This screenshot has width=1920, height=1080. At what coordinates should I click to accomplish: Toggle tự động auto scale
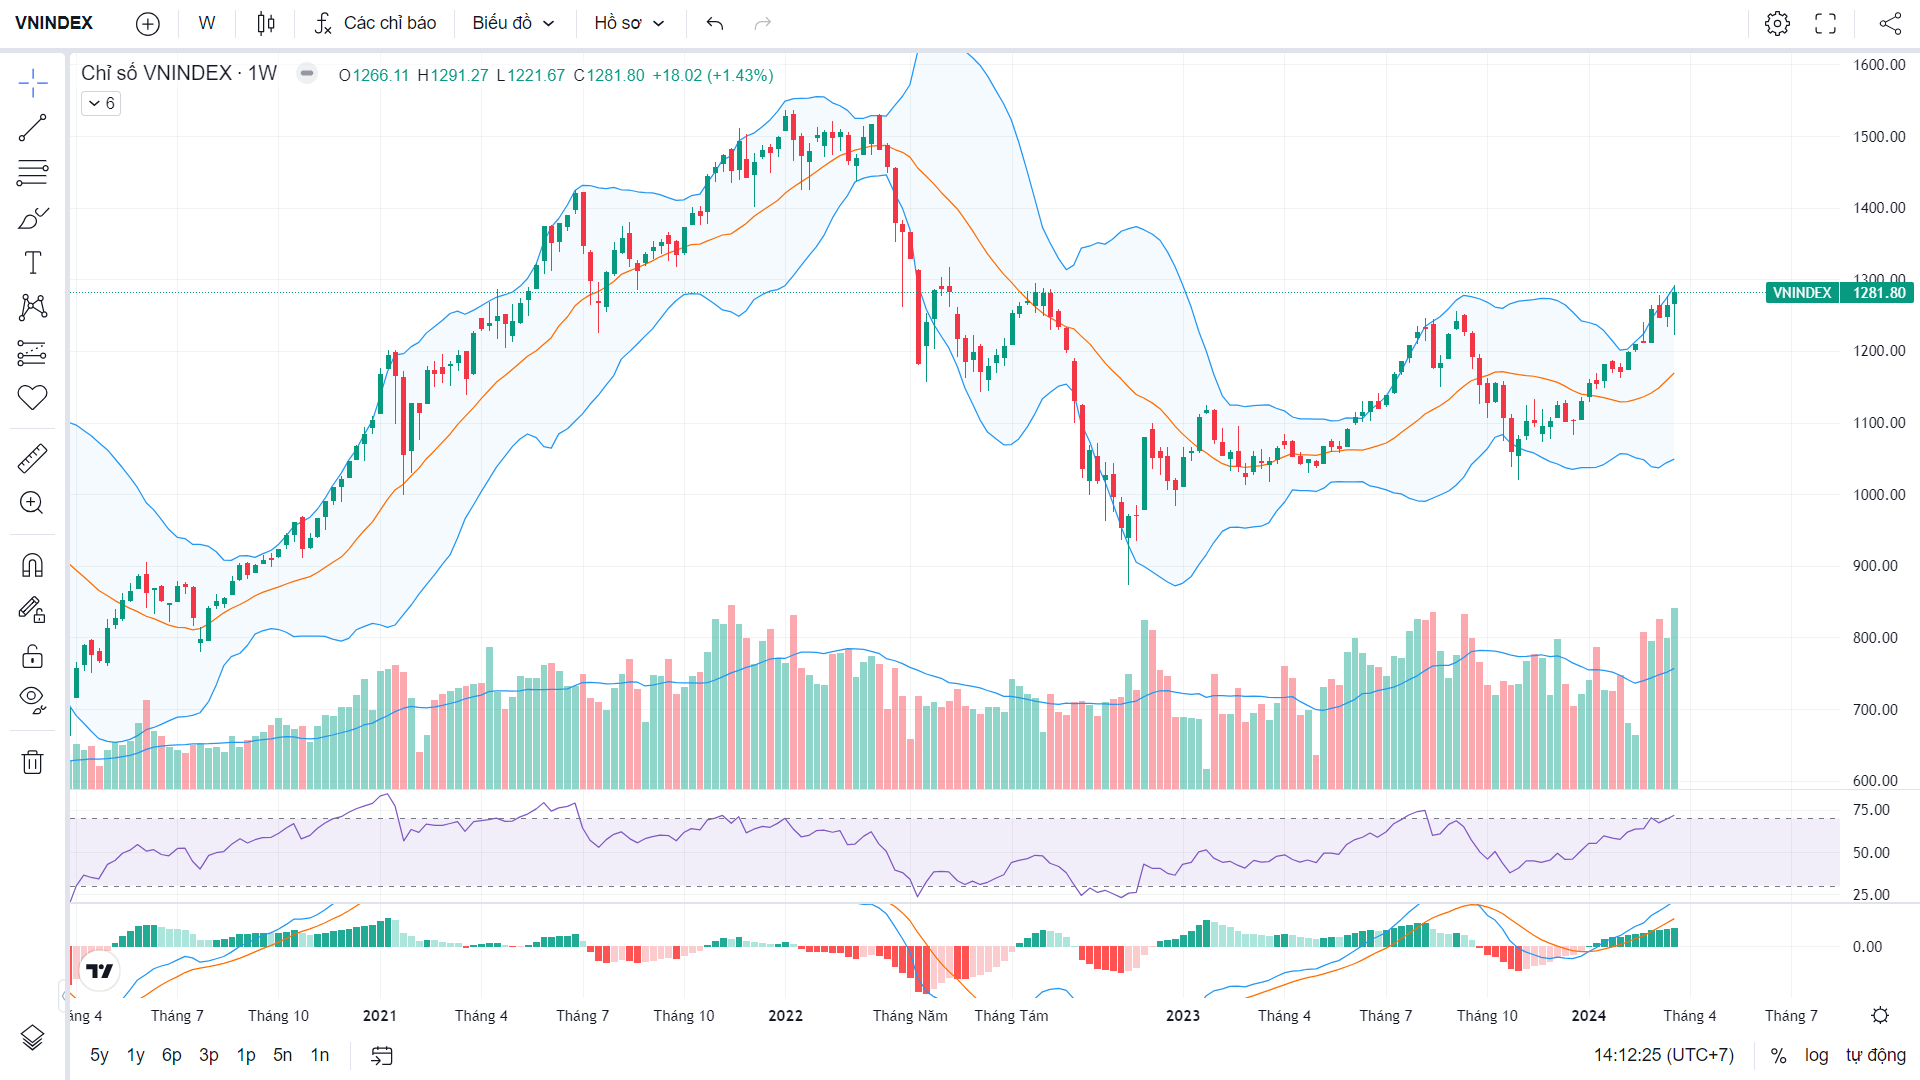point(1876,1056)
